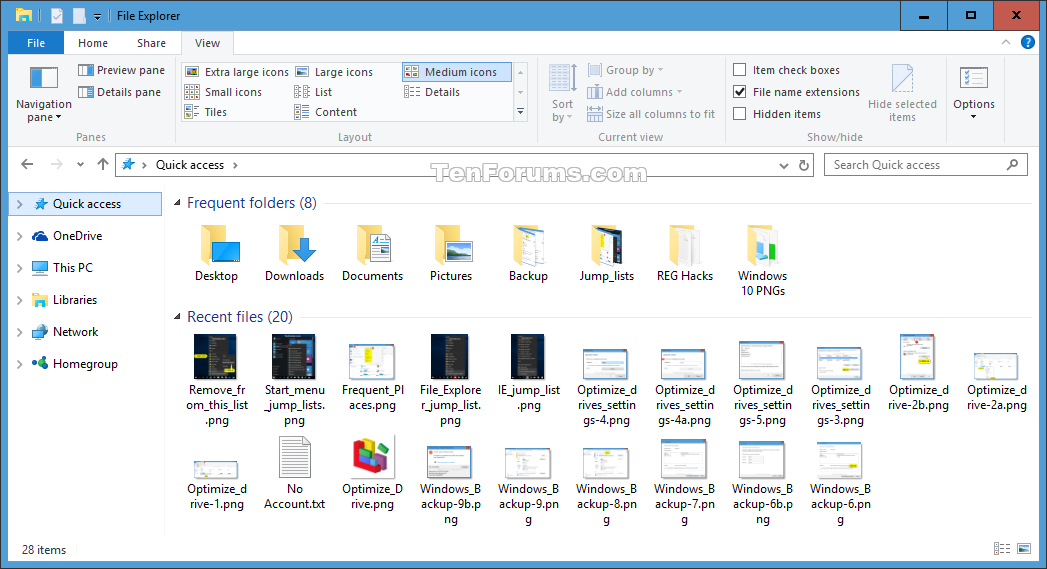Click Size all columns to fit
1047x569 pixels.
(x=651, y=114)
